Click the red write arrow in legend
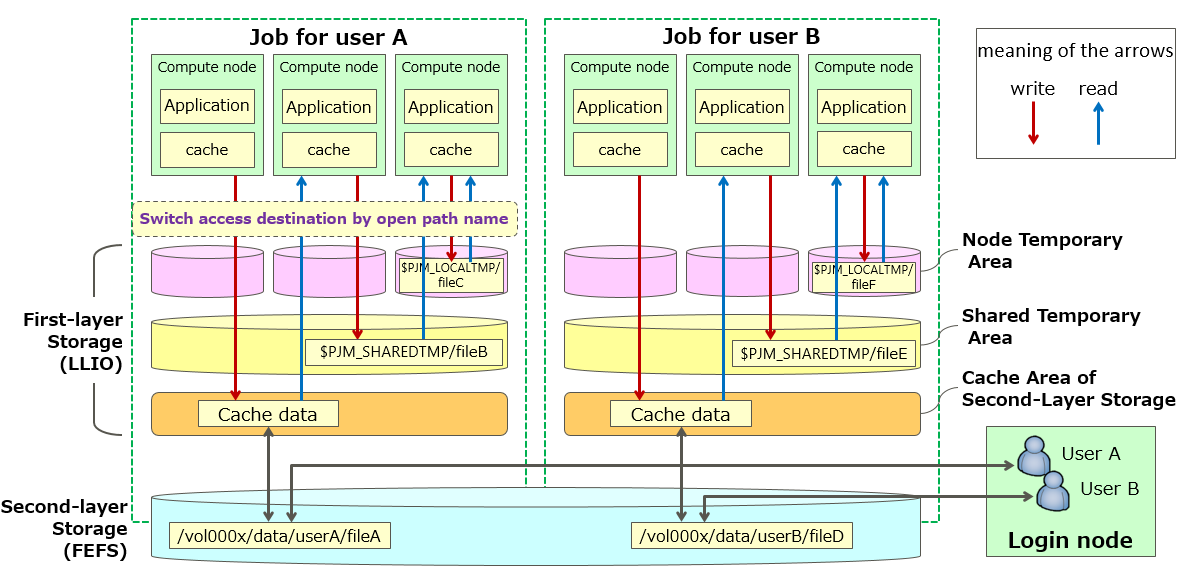Image resolution: width=1181 pixels, height=578 pixels. 1034,123
